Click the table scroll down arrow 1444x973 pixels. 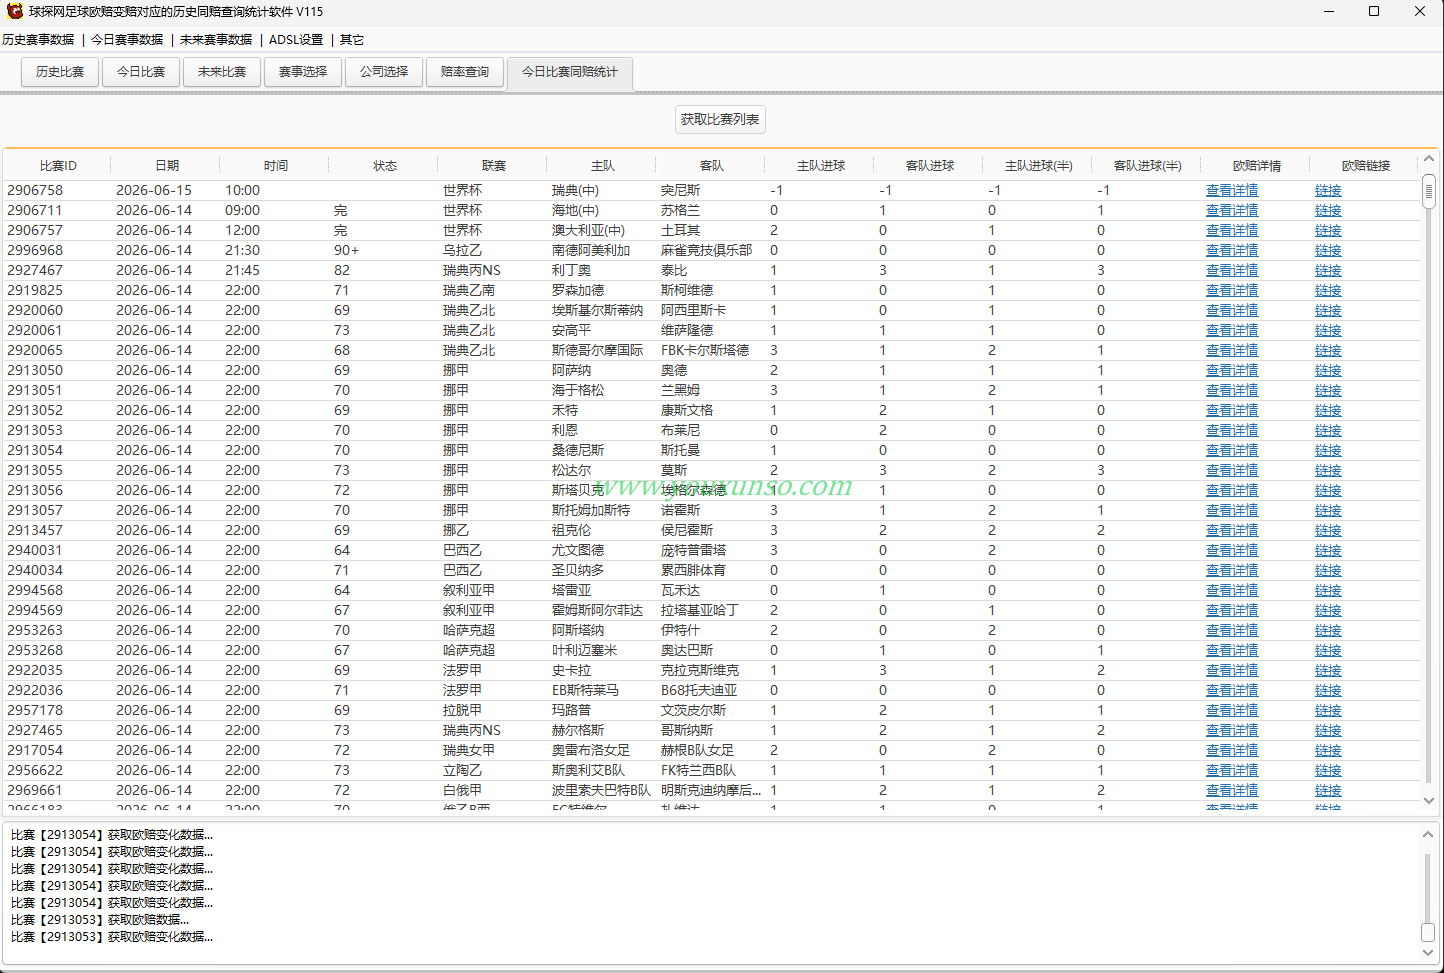point(1429,800)
